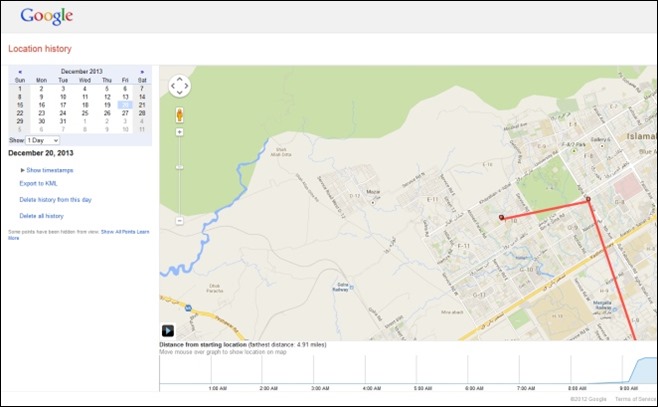Click the Mozar point of interest marker

pos(373,203)
